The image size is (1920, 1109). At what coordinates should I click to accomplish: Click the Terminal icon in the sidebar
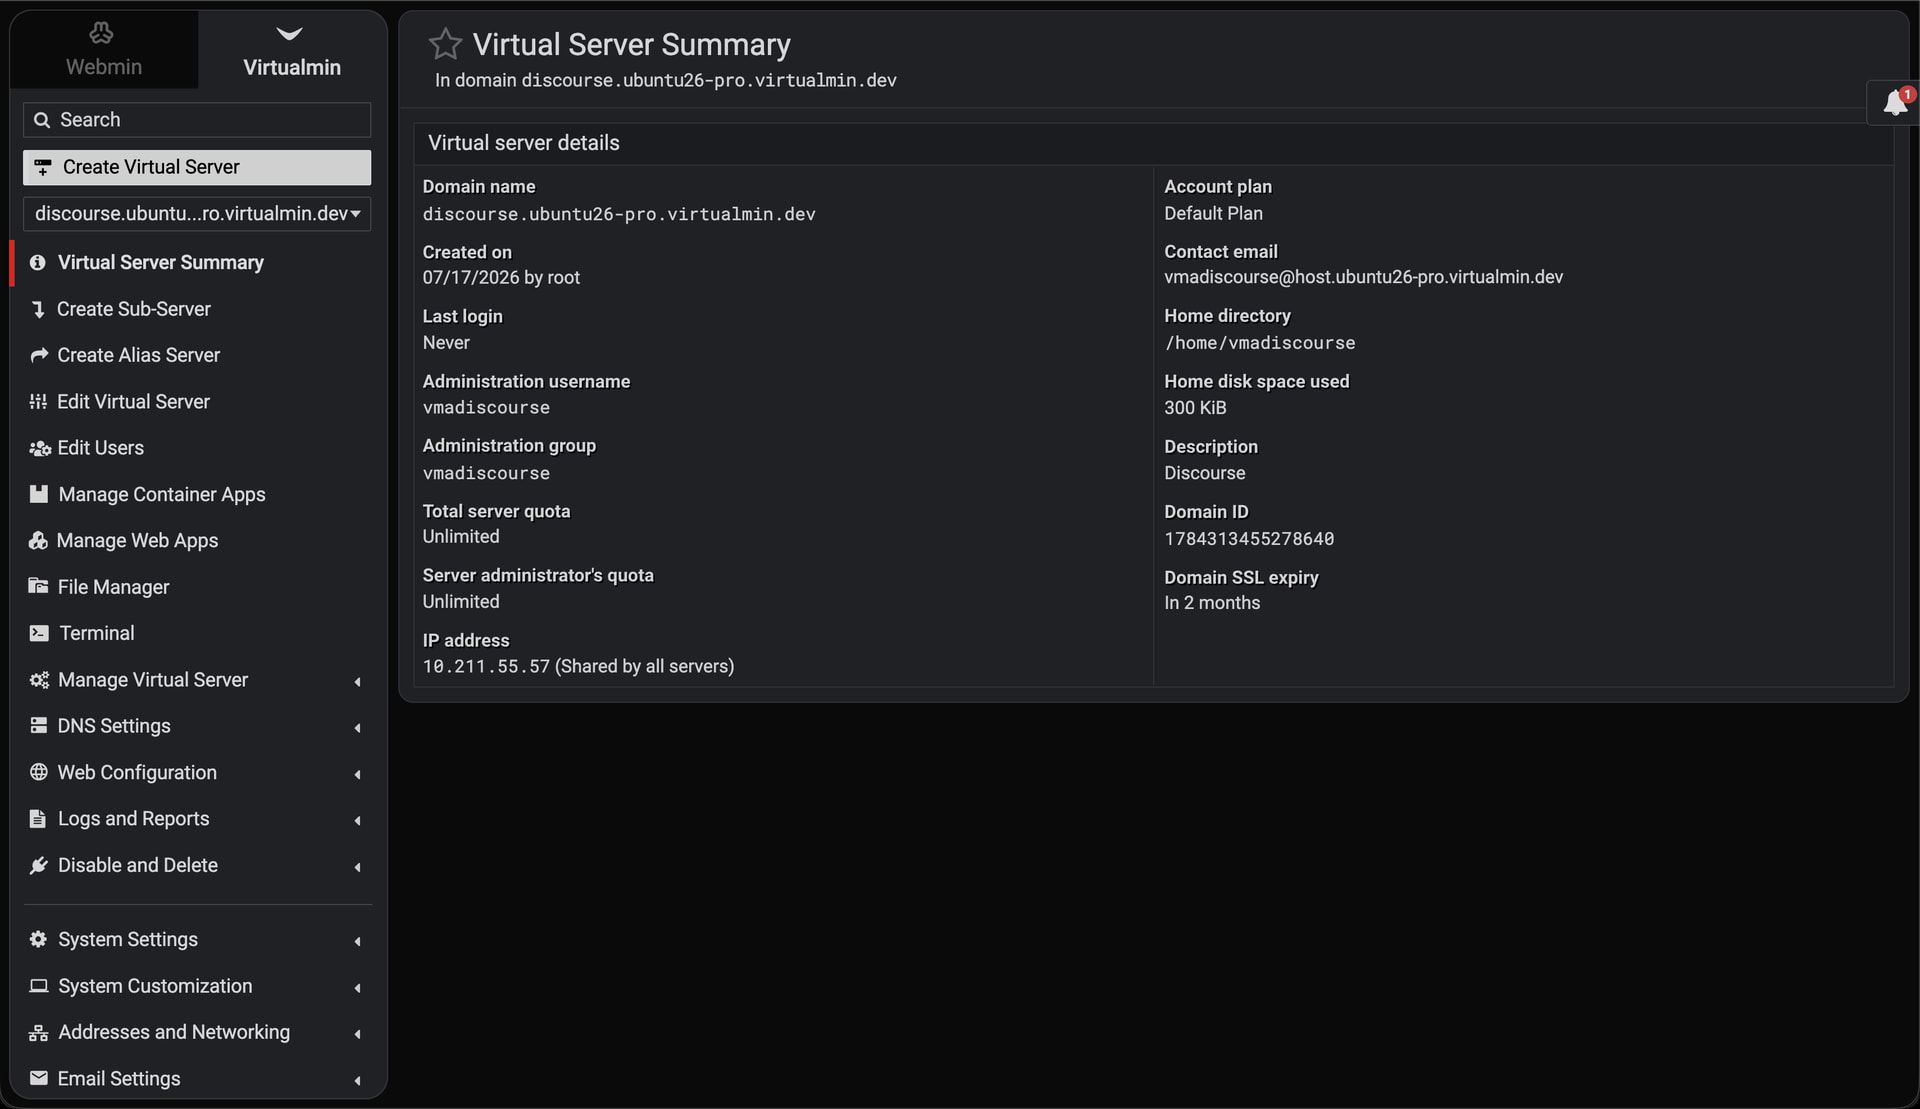(x=39, y=633)
